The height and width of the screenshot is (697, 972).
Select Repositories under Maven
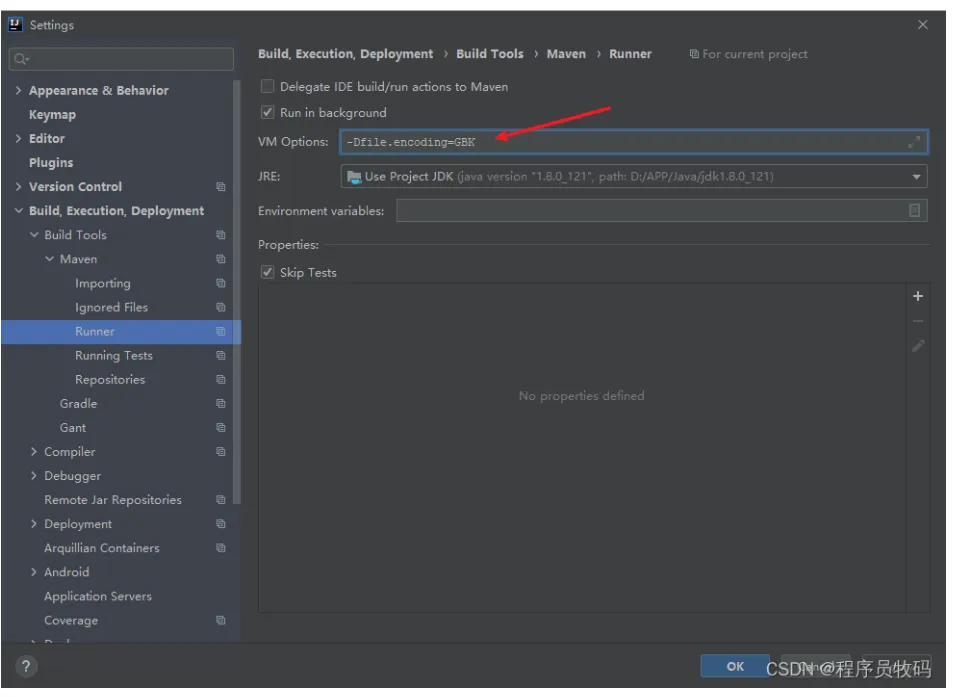pyautogui.click(x=110, y=380)
